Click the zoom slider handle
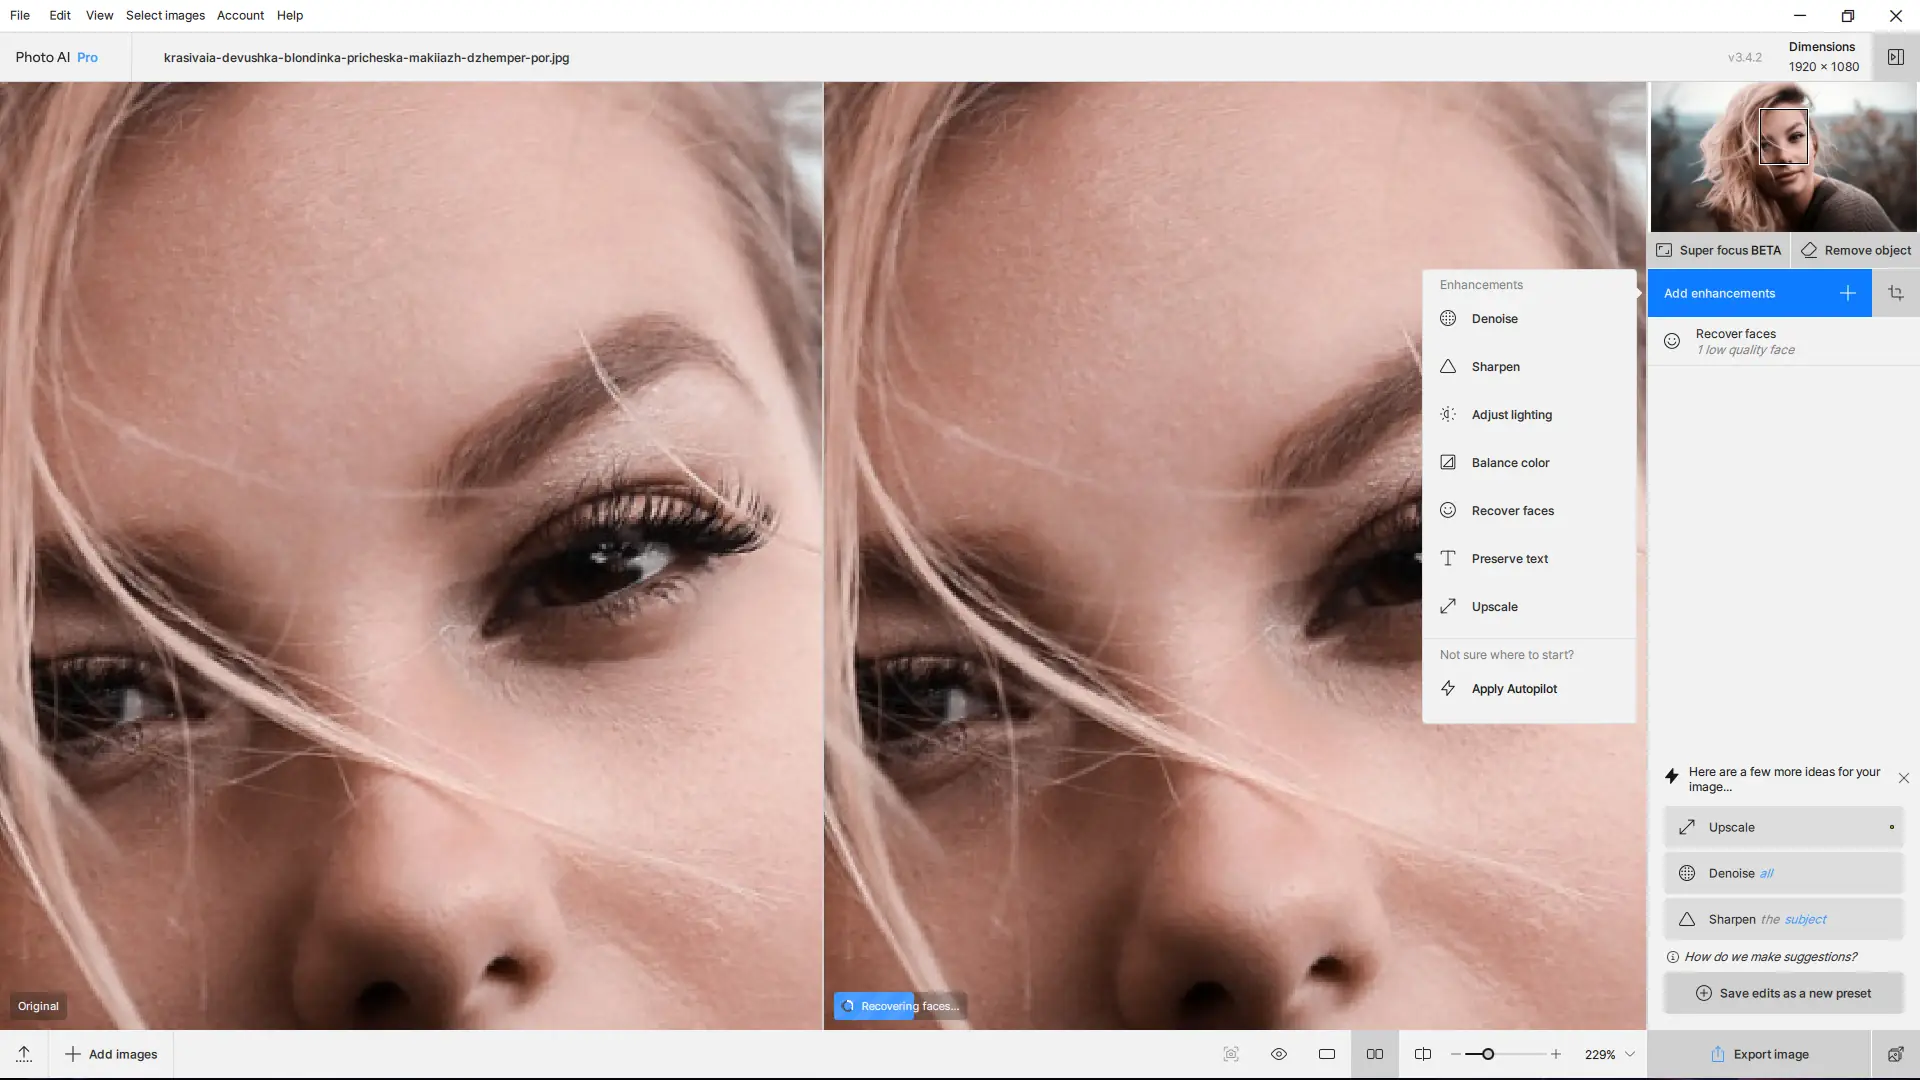1920x1080 pixels. click(1488, 1054)
